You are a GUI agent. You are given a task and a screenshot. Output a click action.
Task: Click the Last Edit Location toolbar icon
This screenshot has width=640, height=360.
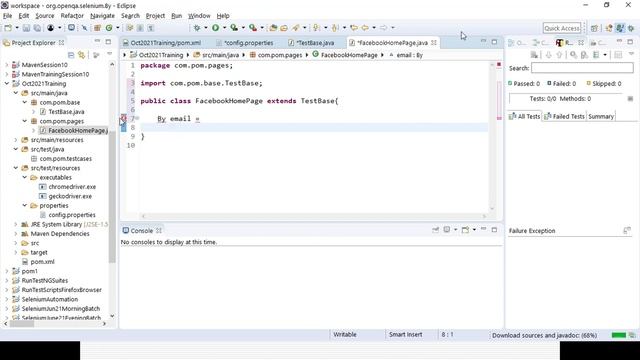click(354, 28)
